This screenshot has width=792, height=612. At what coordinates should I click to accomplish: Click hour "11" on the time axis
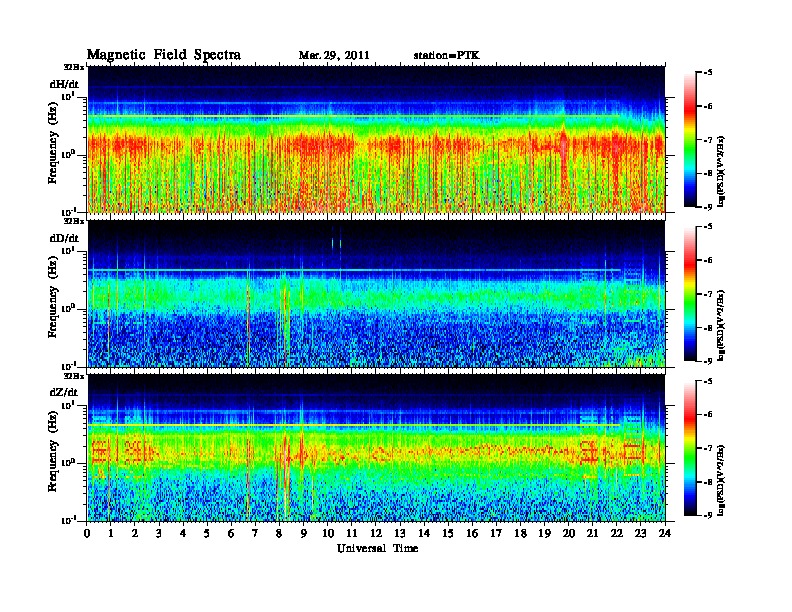(352, 533)
